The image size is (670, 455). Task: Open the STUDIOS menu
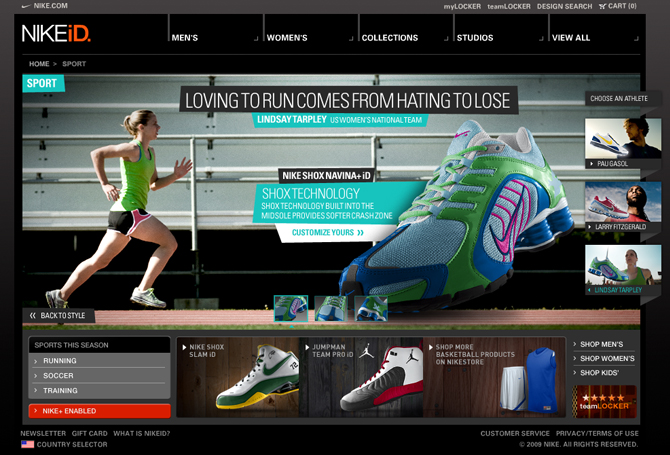(475, 38)
